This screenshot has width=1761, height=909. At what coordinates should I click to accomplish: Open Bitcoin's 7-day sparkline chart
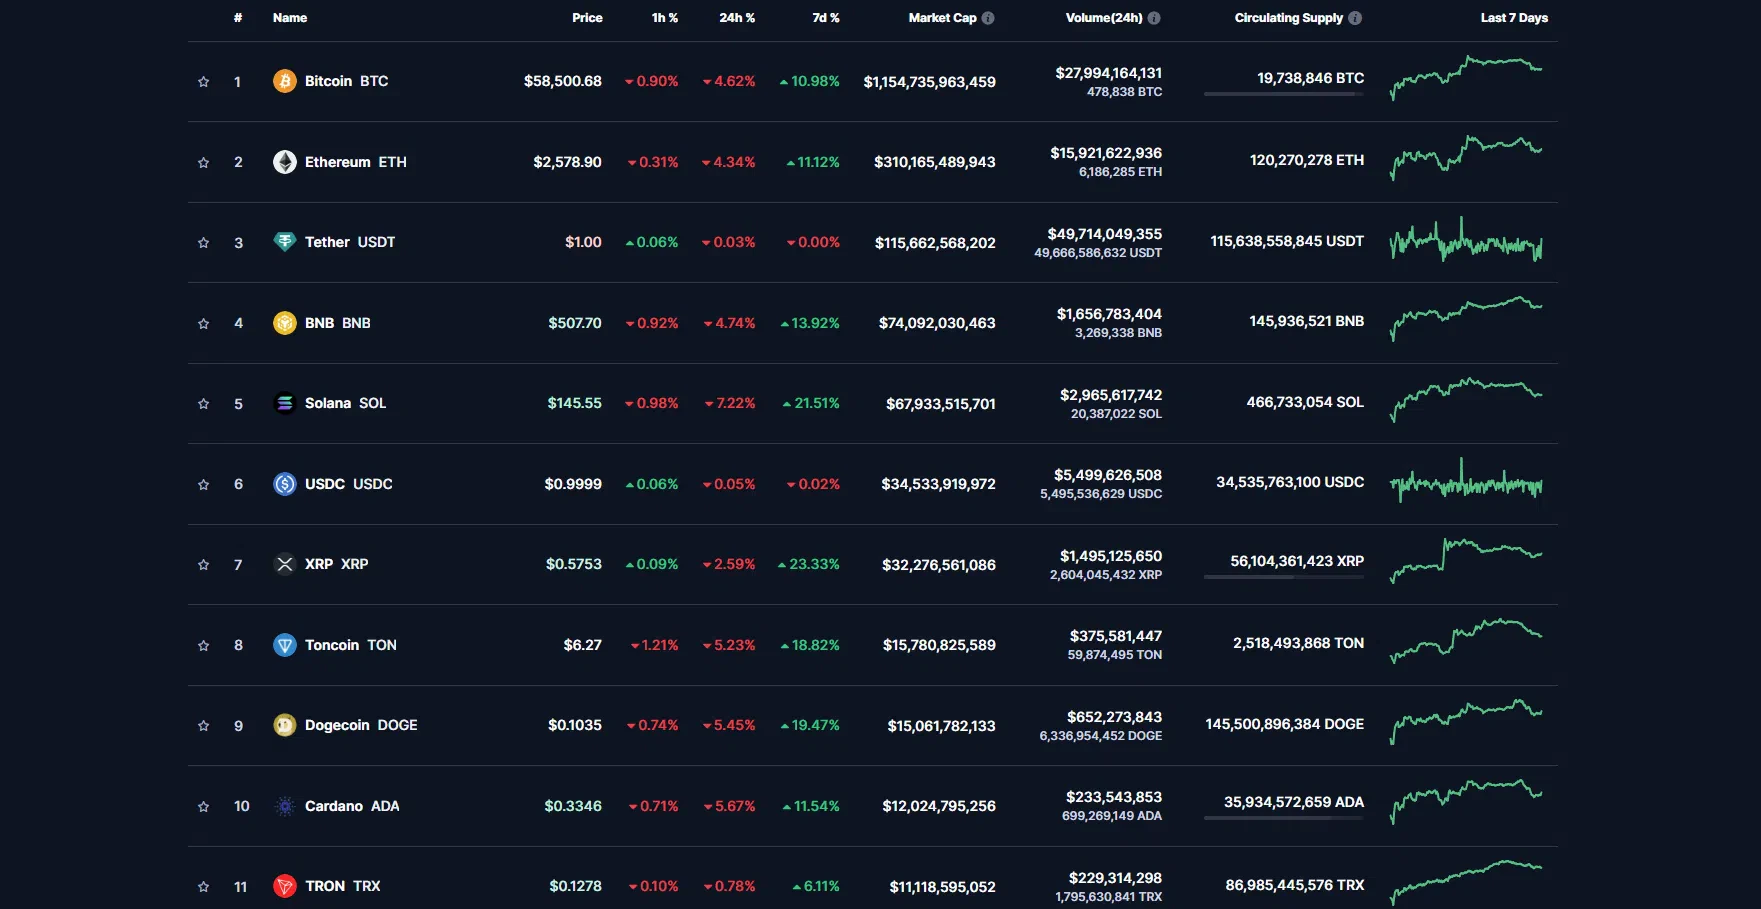coord(1466,78)
